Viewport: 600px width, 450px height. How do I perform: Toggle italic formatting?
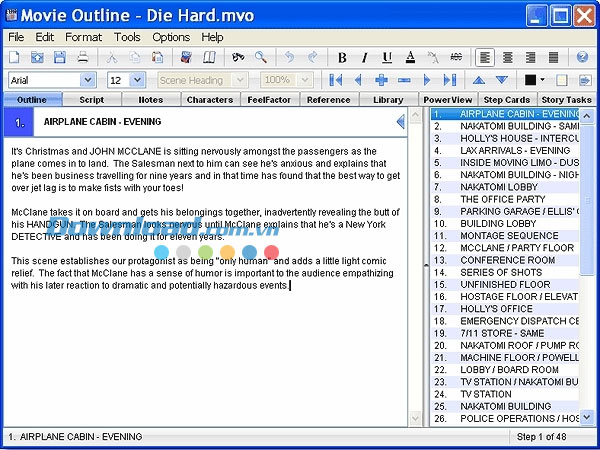[x=365, y=57]
